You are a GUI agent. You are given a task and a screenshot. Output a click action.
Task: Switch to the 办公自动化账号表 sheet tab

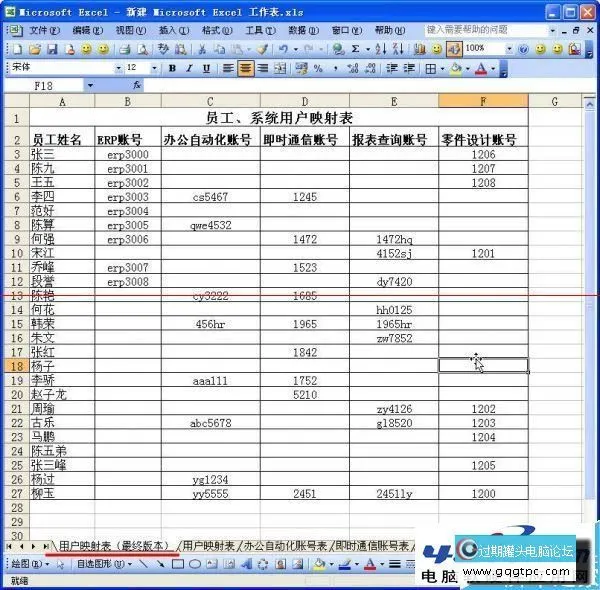(x=285, y=546)
